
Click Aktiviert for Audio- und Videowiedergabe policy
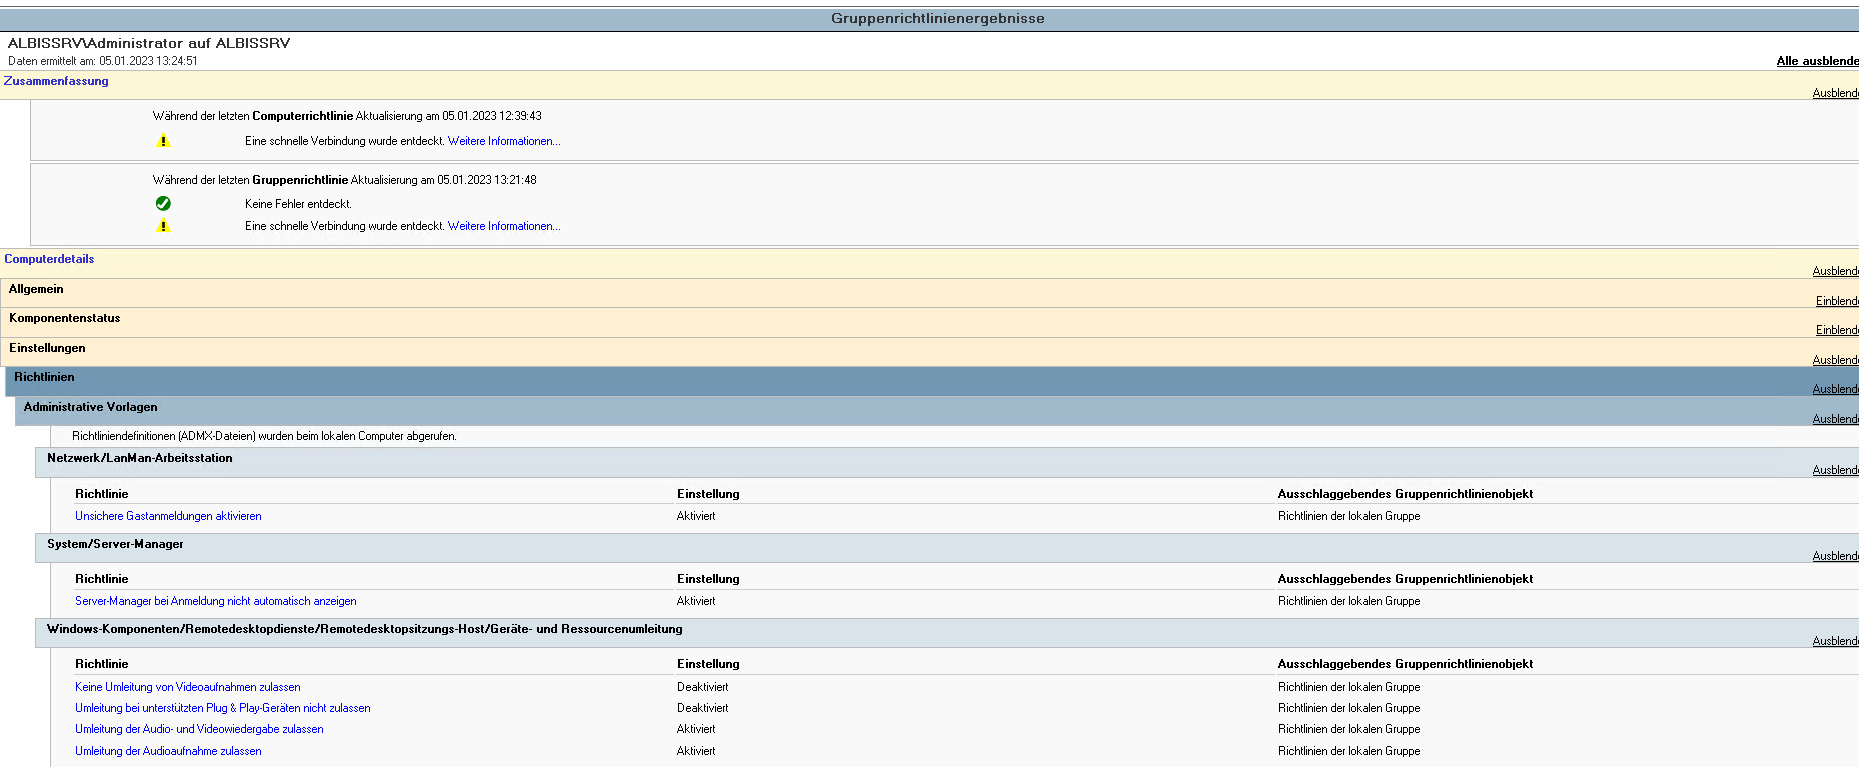coord(696,729)
